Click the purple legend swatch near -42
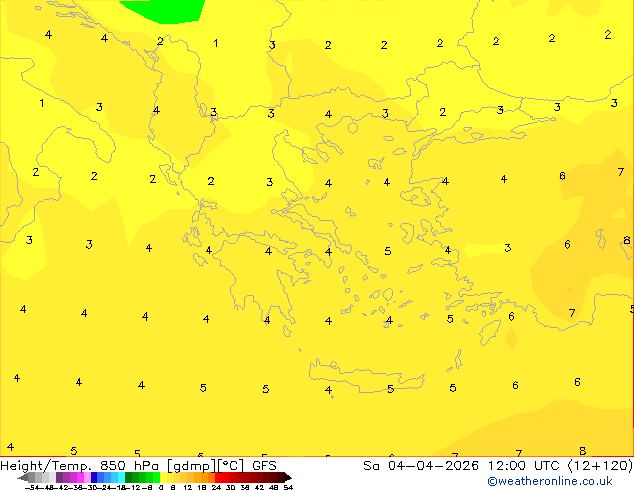Image resolution: width=634 pixels, height=490 pixels. pyautogui.click(x=59, y=477)
